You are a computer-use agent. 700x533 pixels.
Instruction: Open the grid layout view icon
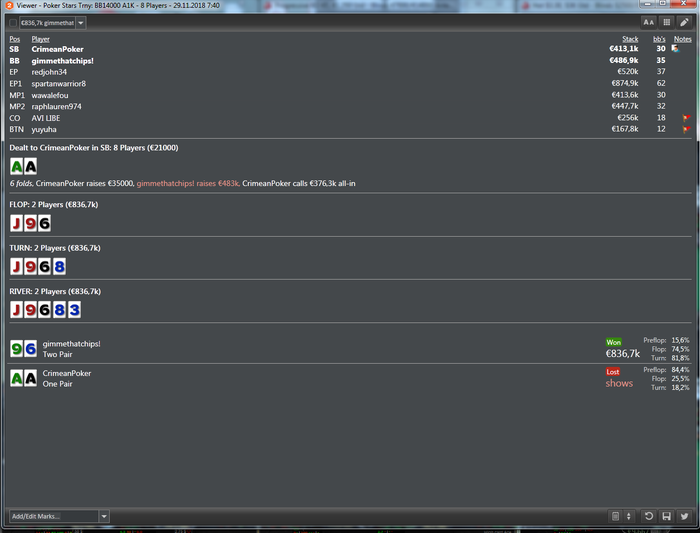click(x=667, y=22)
